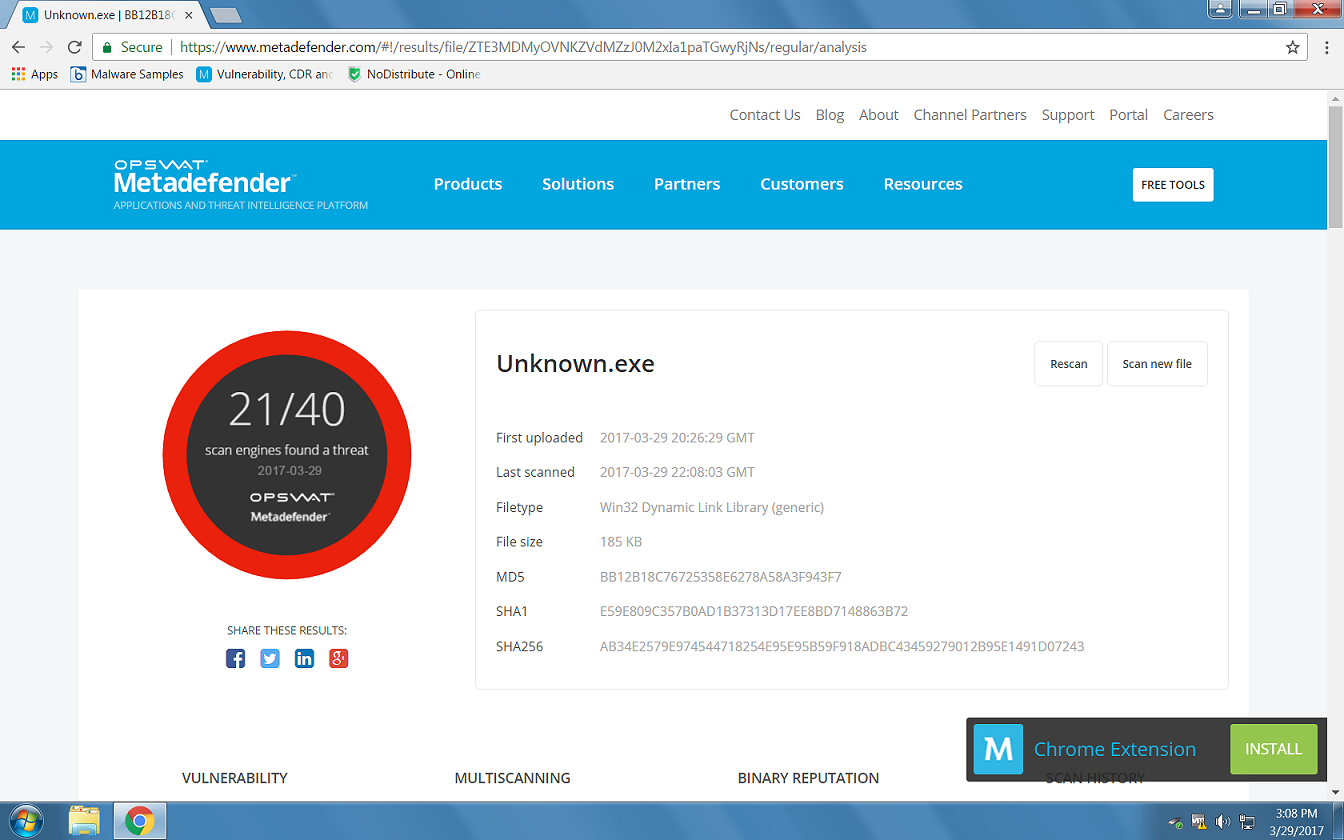The height and width of the screenshot is (840, 1344).
Task: Select the MD5 hash value
Action: [x=721, y=577]
